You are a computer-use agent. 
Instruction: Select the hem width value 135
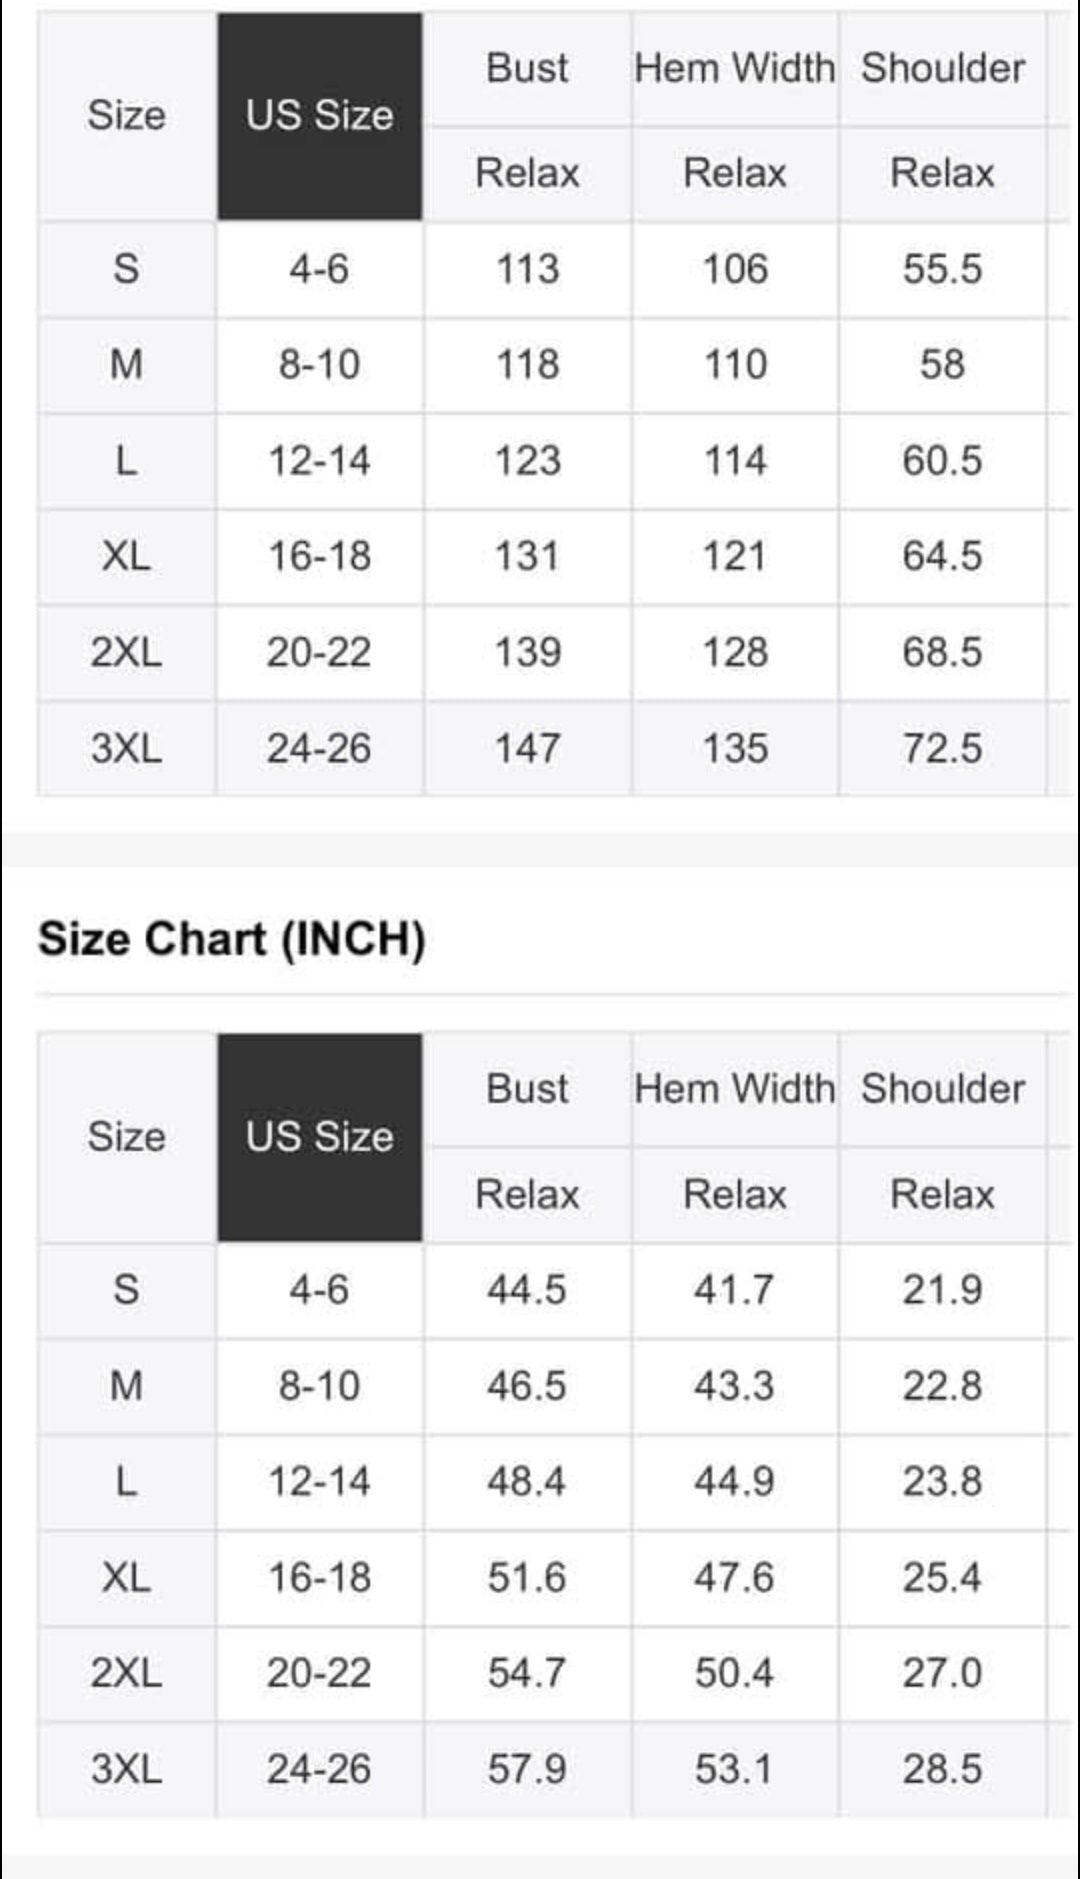735,748
